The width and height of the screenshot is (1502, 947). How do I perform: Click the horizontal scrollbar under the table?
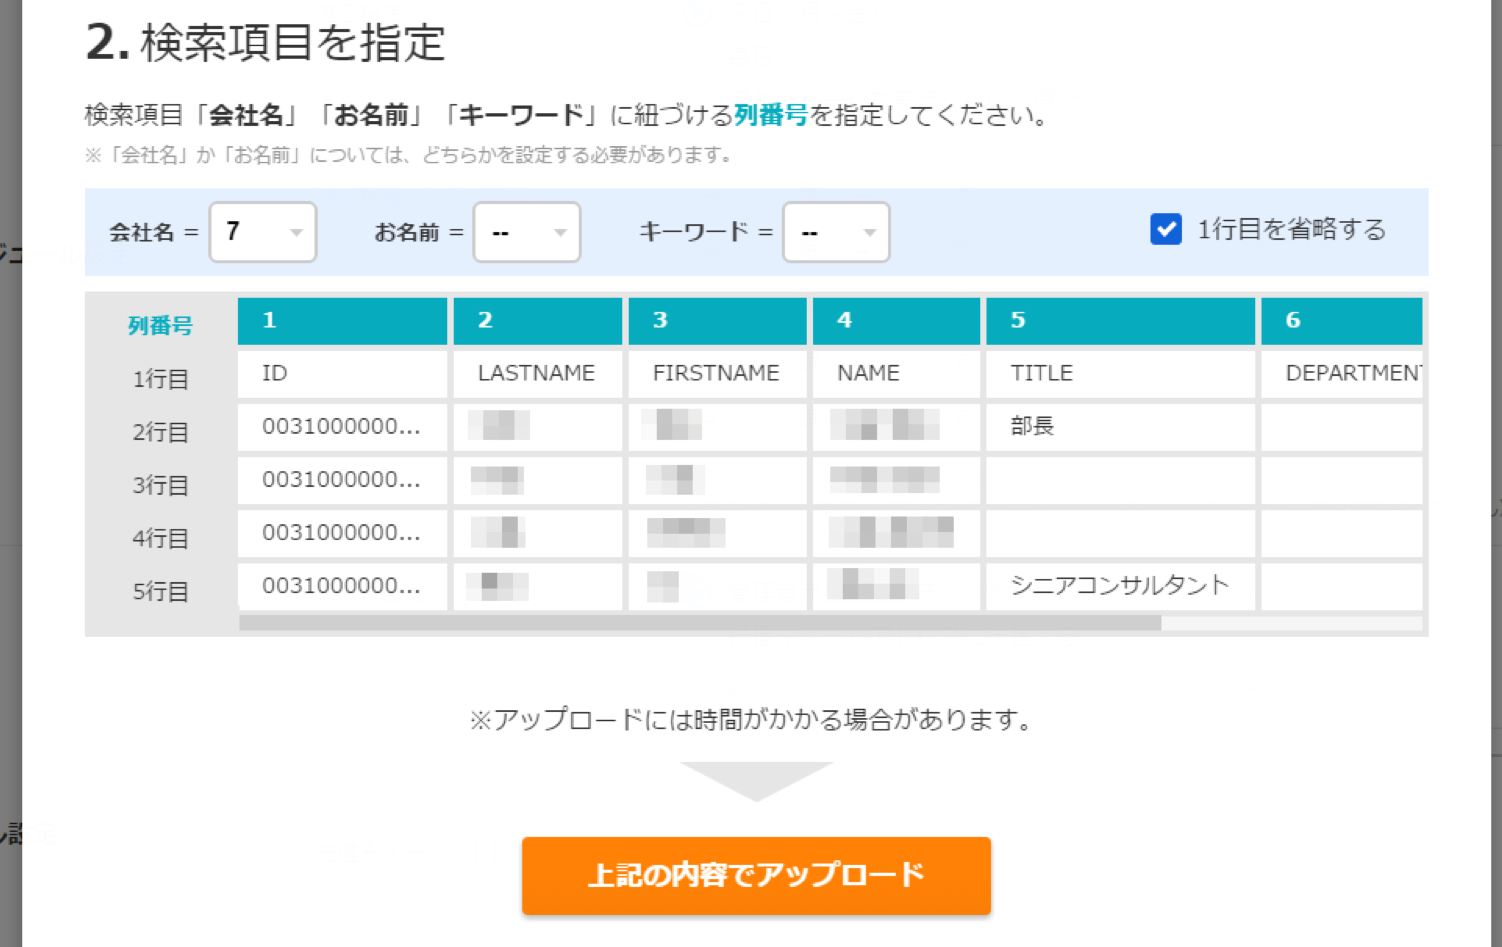[700, 623]
